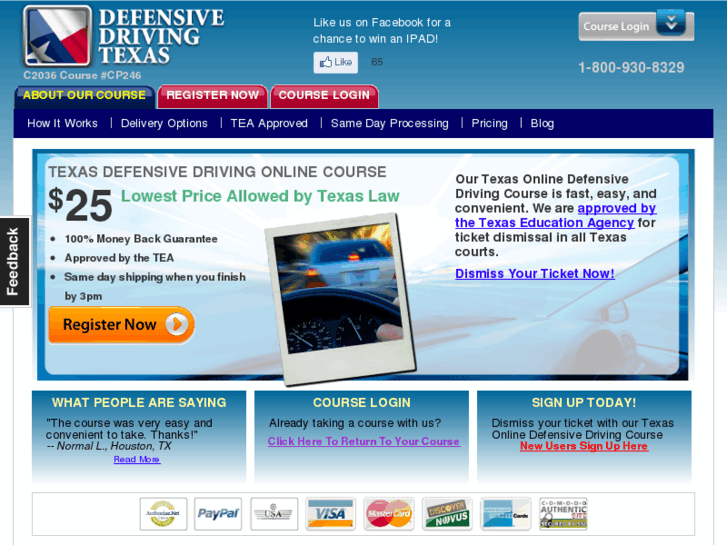Click the American Express Cards badge
Image resolution: width=727 pixels, height=545 pixels.
point(505,513)
